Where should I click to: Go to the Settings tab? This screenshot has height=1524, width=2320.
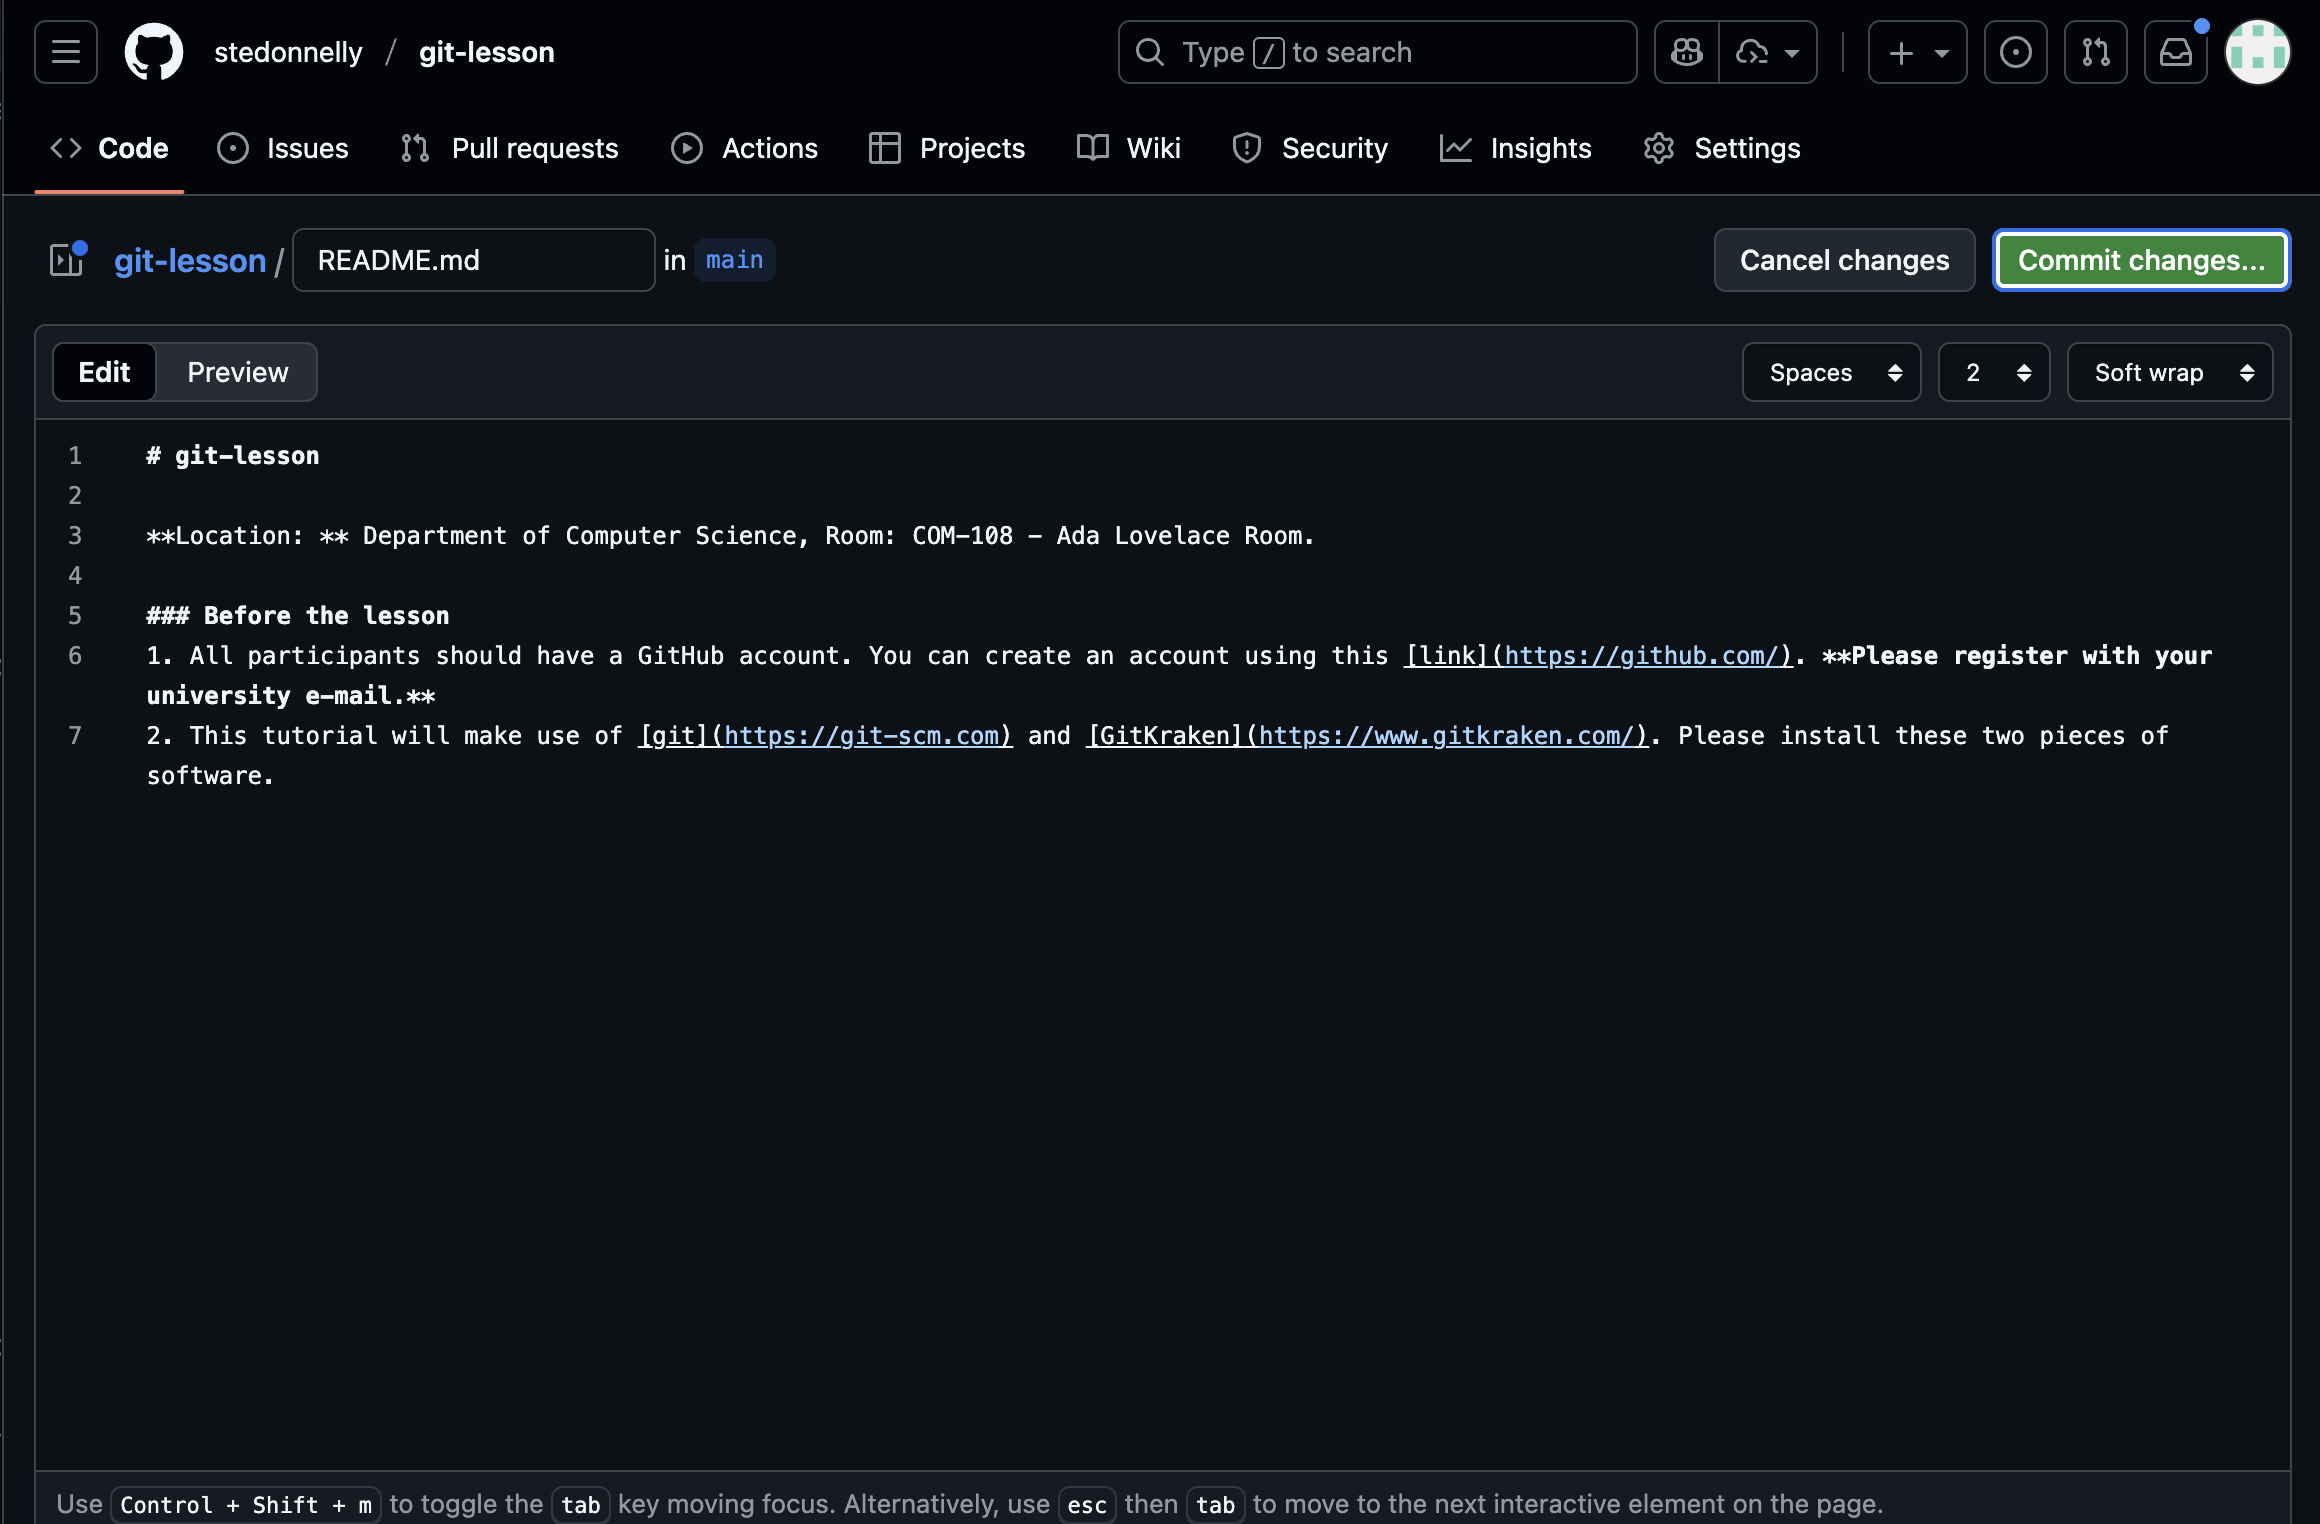(1721, 148)
